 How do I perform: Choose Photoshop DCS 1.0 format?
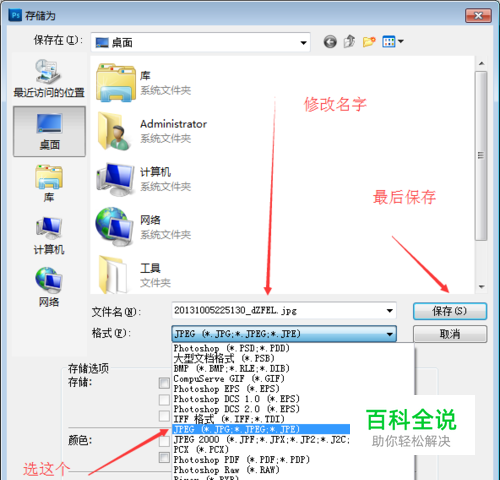click(236, 399)
